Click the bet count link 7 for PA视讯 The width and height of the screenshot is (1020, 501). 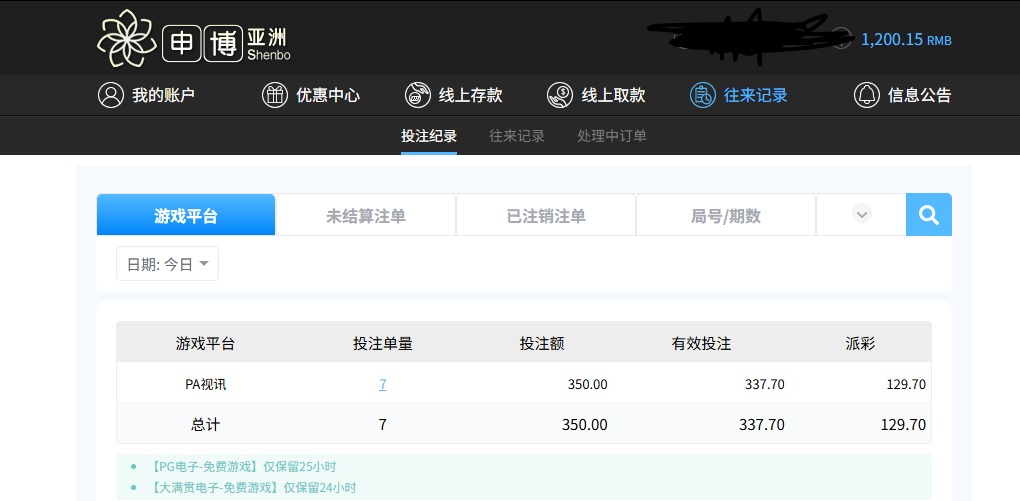pyautogui.click(x=383, y=384)
